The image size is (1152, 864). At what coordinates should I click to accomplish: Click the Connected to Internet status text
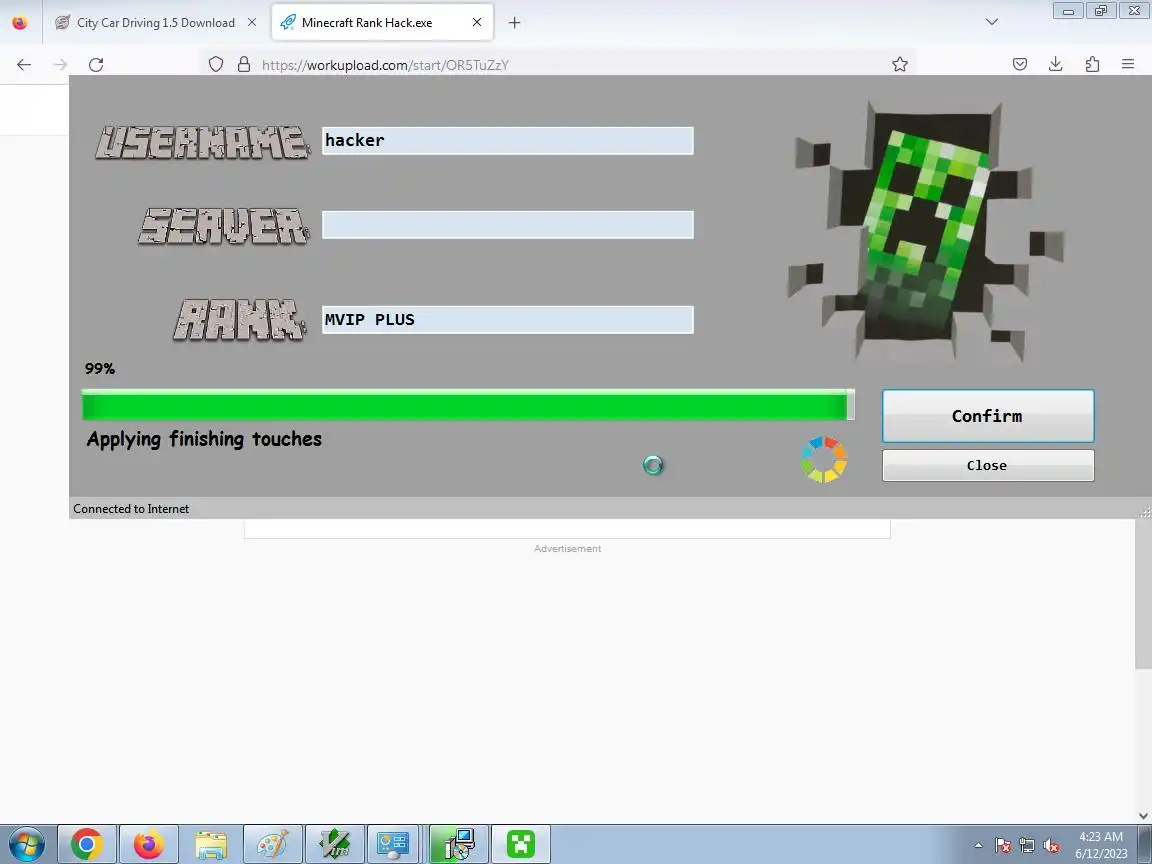pyautogui.click(x=131, y=509)
